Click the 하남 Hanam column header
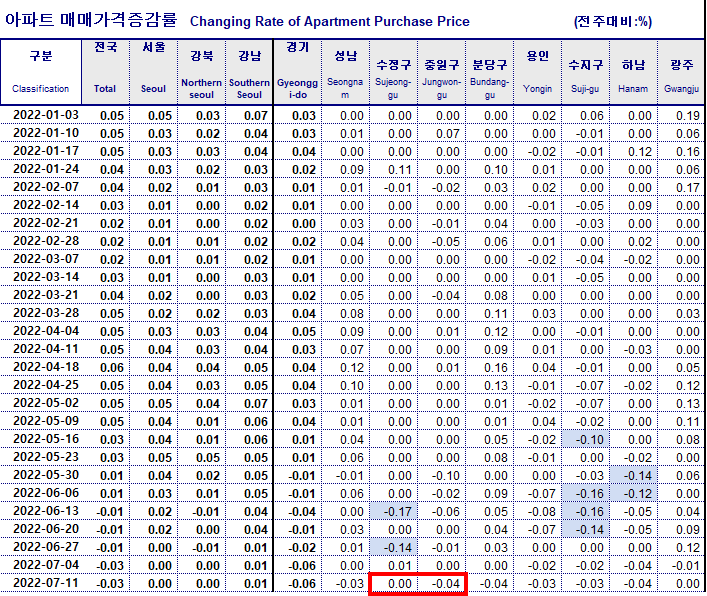 [634, 72]
